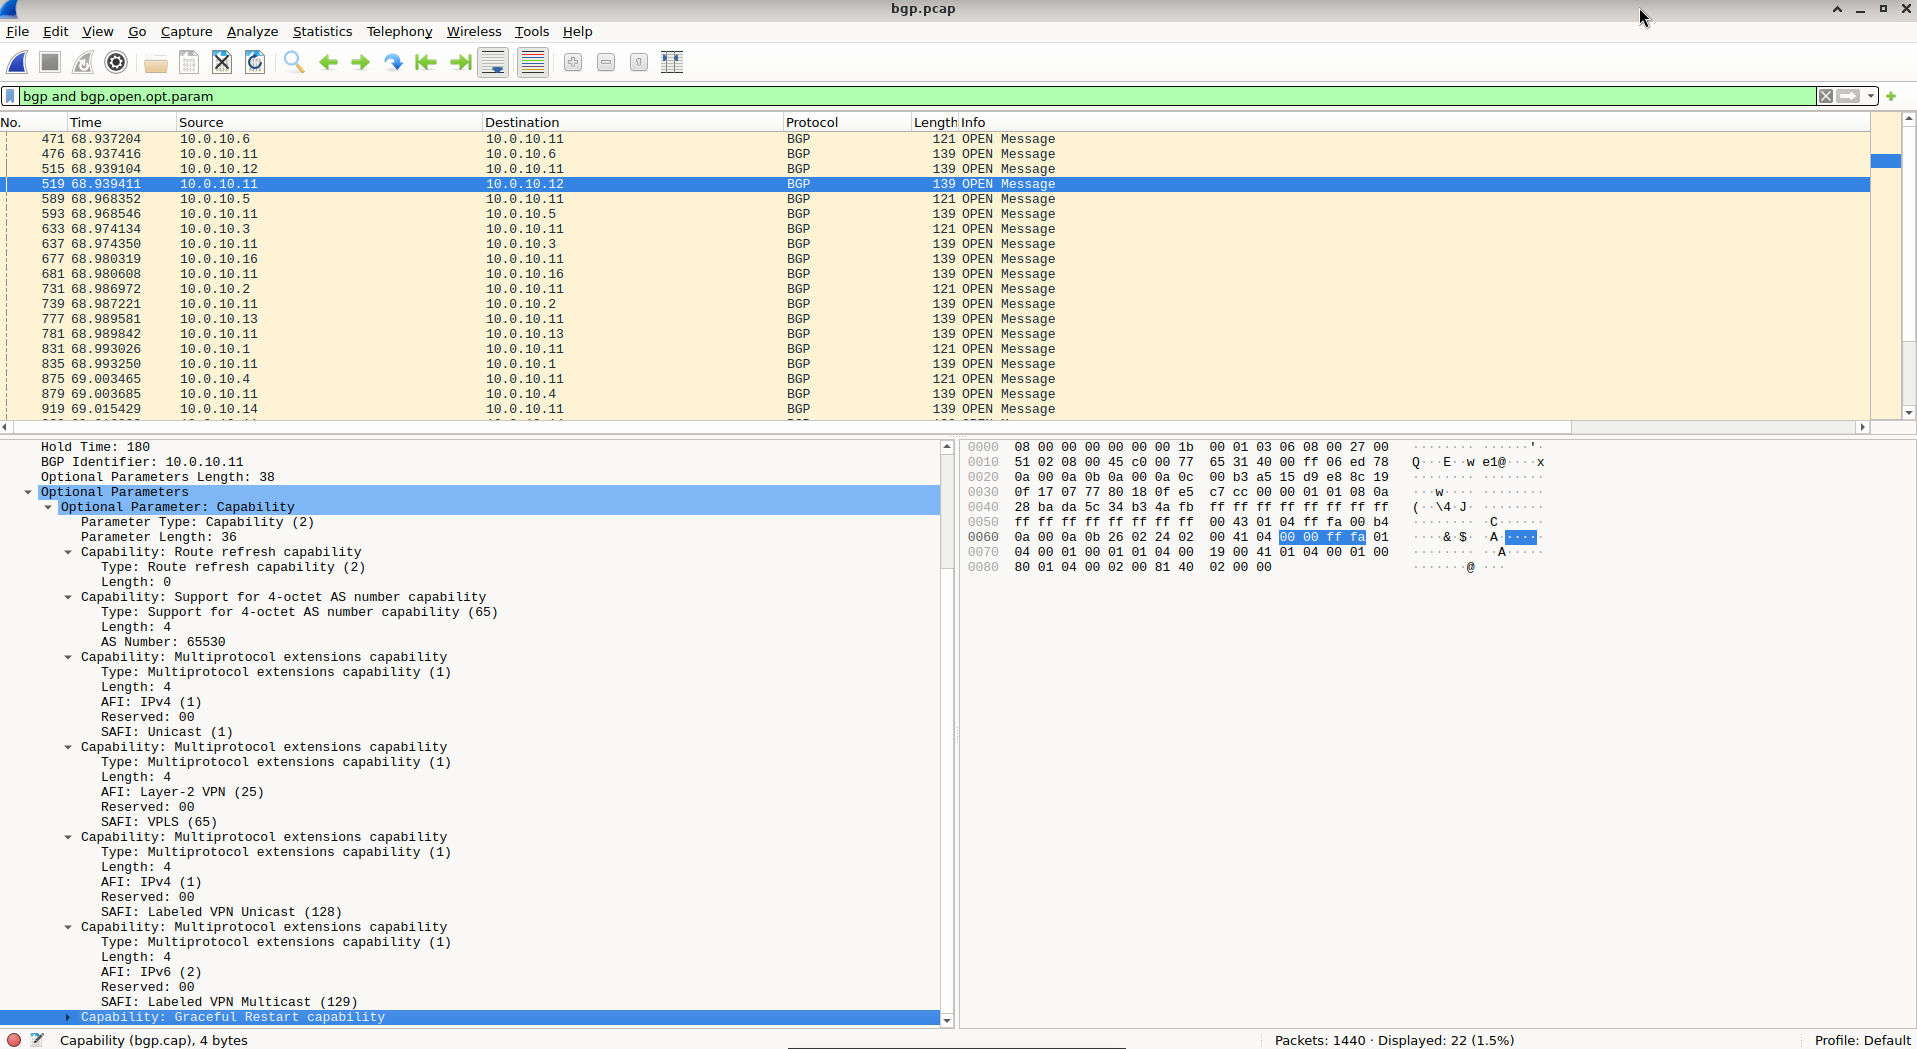This screenshot has height=1049, width=1917.
Task: Open the Wireless menu
Action: click(474, 31)
